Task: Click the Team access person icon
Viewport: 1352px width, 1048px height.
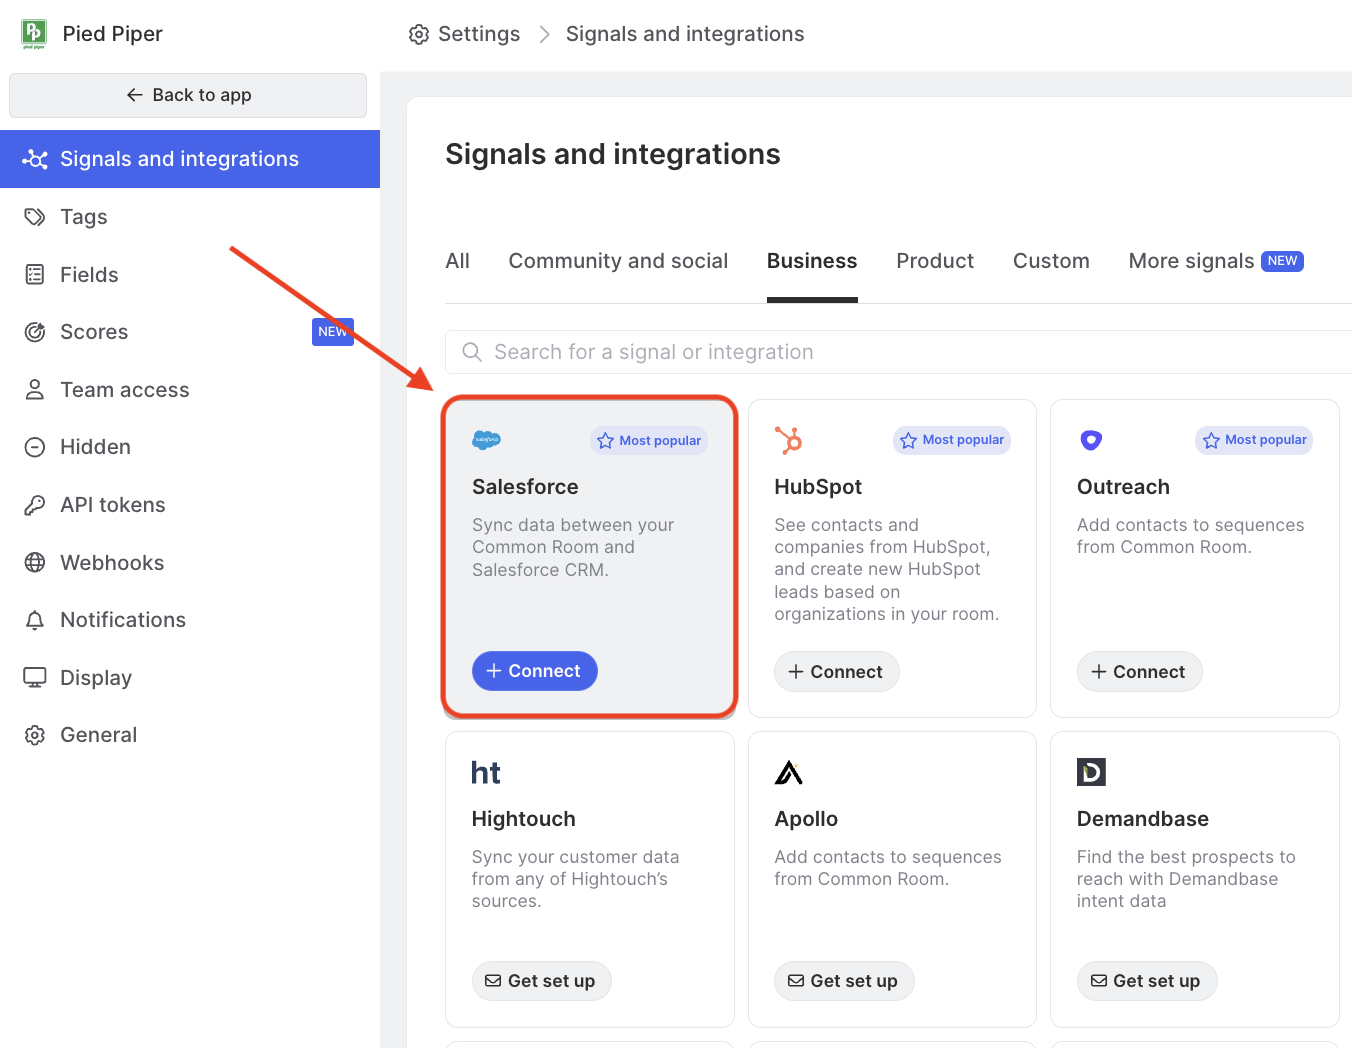Action: (x=35, y=390)
